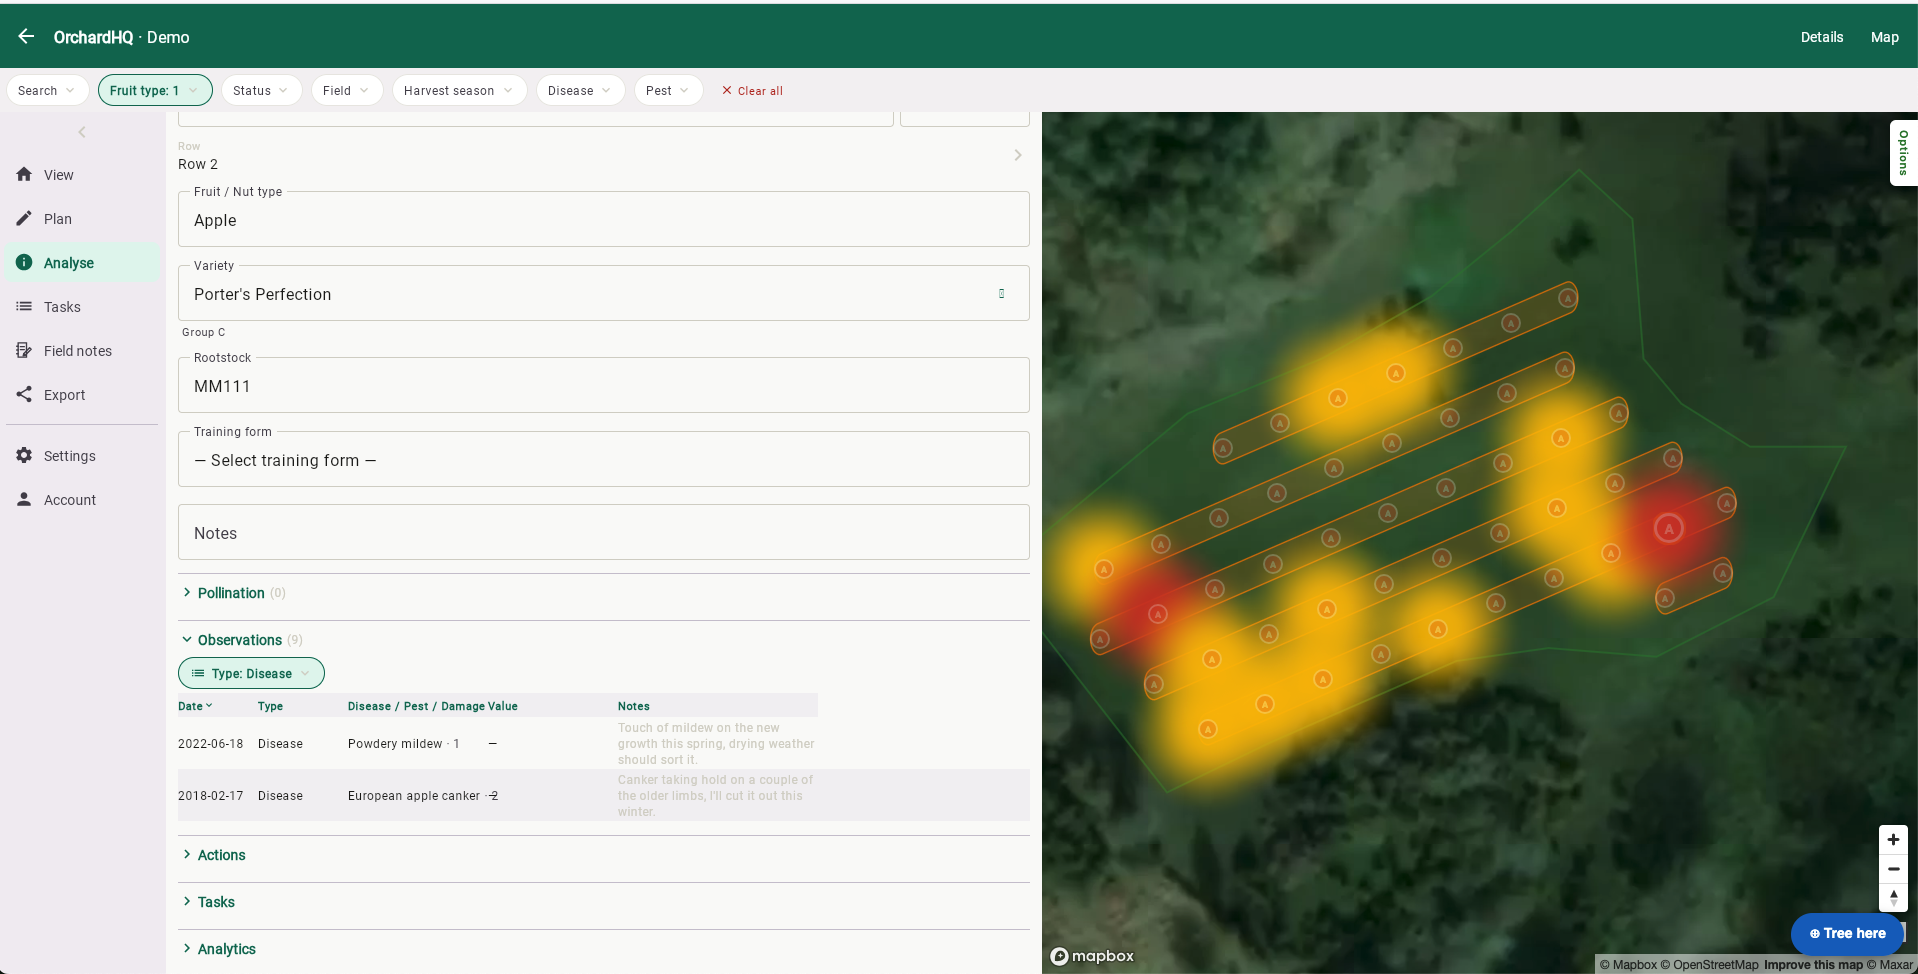
Task: Click the Type column header
Action: tap(270, 706)
